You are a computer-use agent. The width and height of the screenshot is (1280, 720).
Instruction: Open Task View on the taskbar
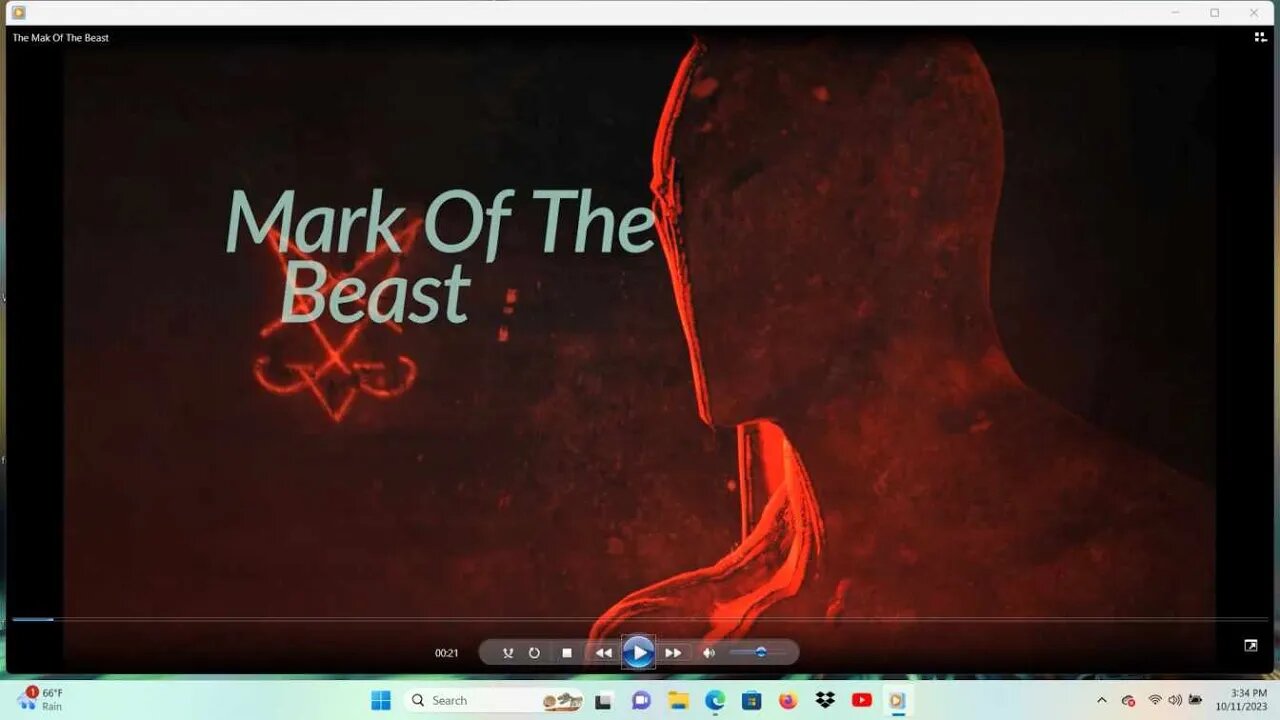(604, 700)
